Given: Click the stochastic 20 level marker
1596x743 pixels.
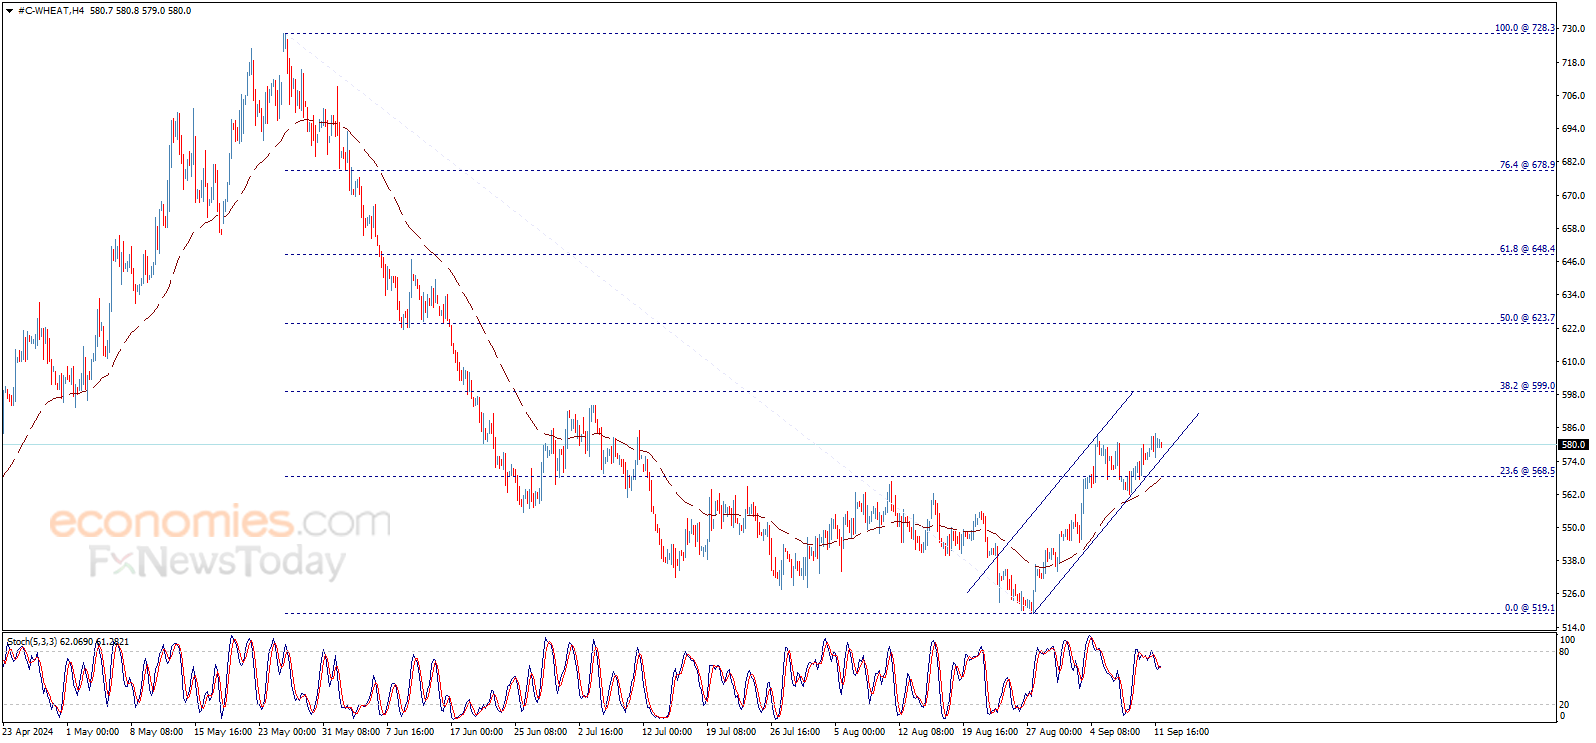Looking at the screenshot, I should click(1565, 705).
